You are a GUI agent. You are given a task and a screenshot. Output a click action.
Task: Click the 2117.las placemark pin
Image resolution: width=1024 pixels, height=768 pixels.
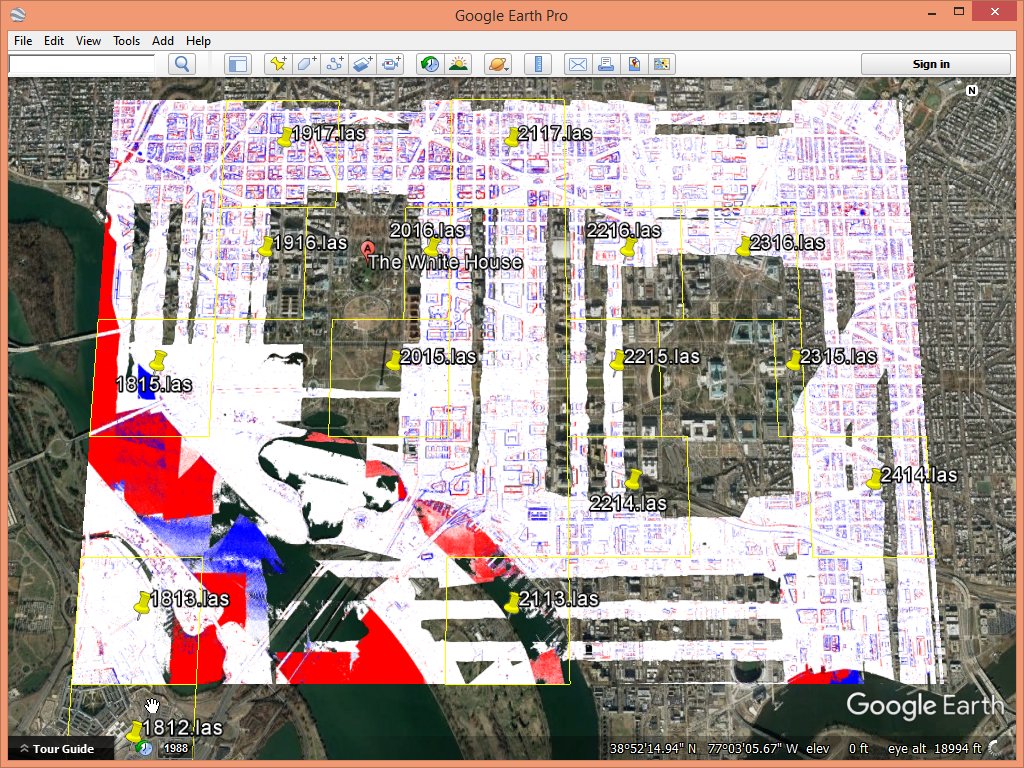pos(512,138)
